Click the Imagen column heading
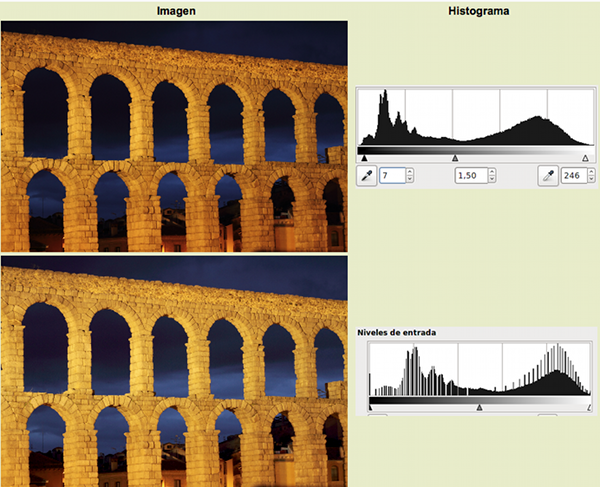Viewport: 600px width, 487px height. [176, 11]
